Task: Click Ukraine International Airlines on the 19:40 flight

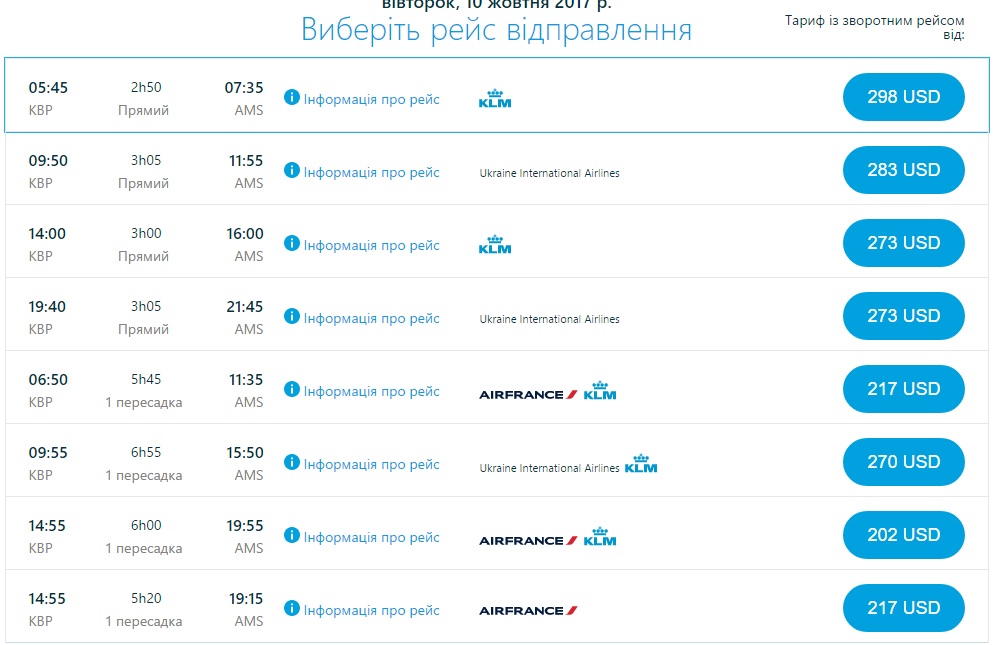Action: (x=549, y=319)
